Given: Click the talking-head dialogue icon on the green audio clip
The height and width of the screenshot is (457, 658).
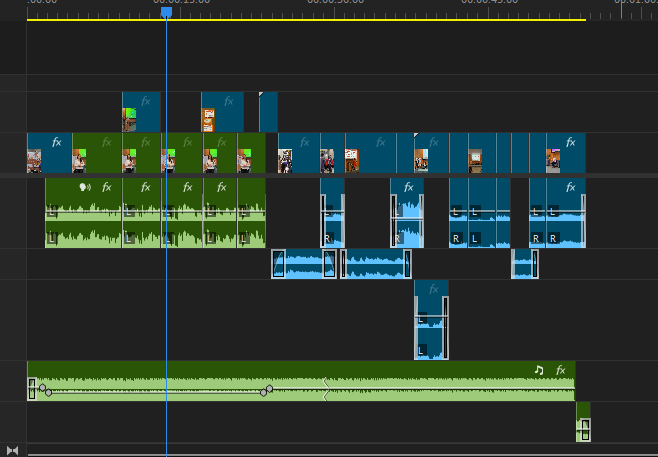Looking at the screenshot, I should (x=85, y=187).
